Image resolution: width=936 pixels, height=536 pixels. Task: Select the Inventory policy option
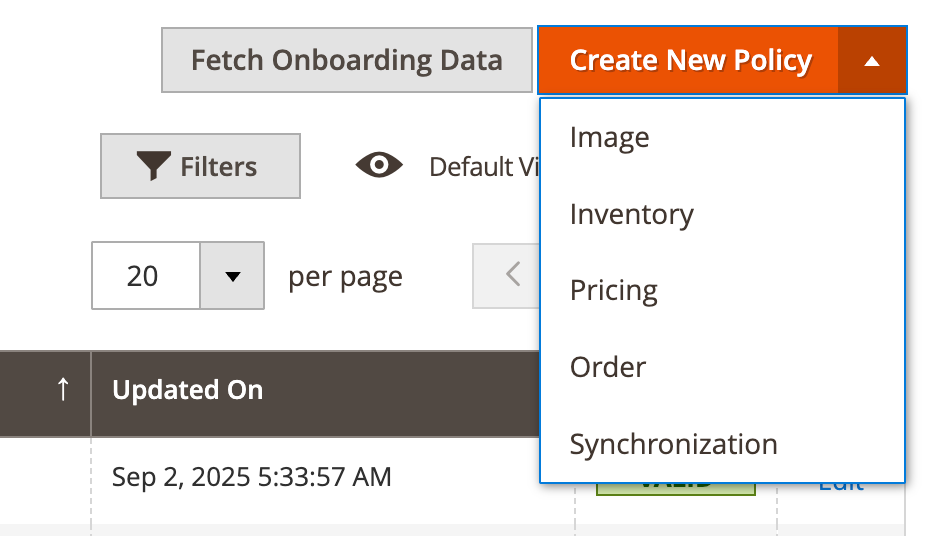tap(631, 214)
